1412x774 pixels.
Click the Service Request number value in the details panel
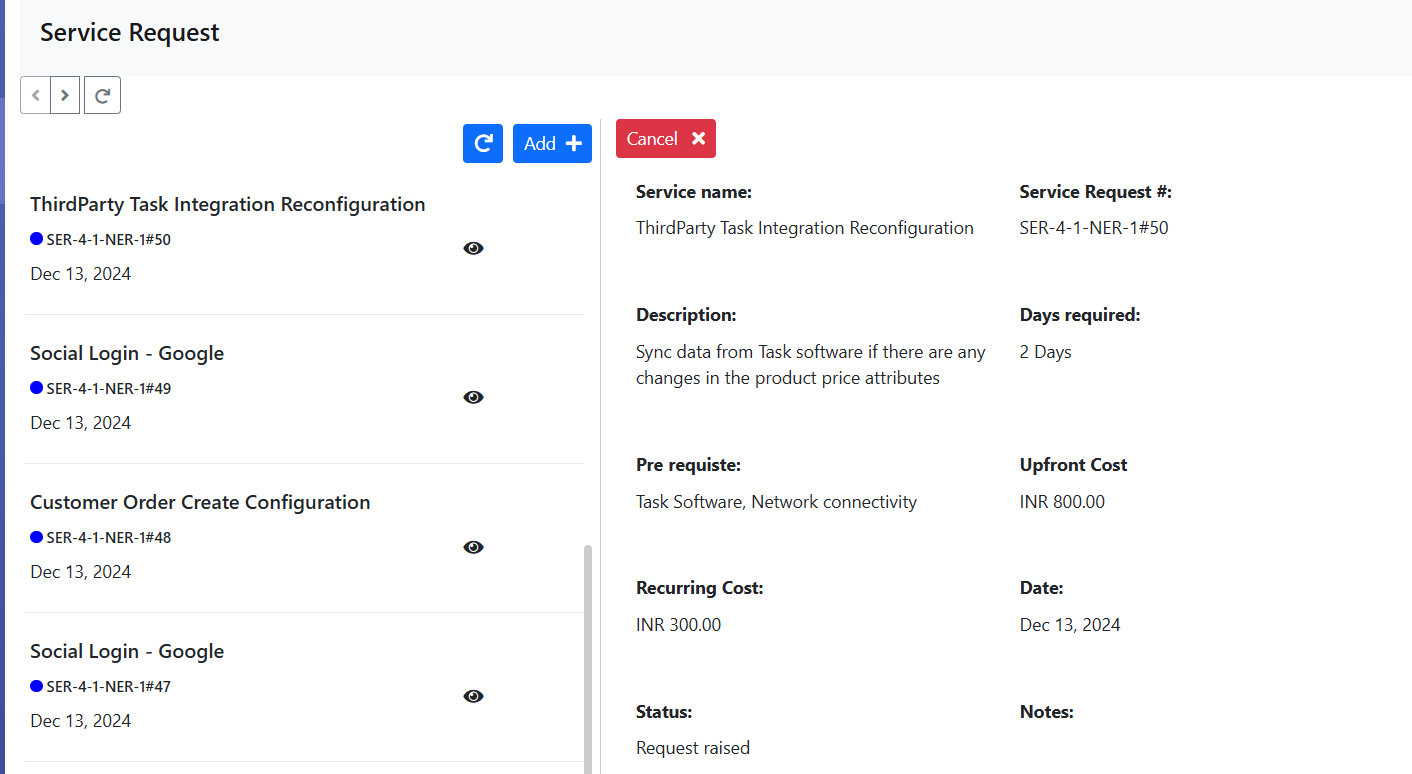1094,228
